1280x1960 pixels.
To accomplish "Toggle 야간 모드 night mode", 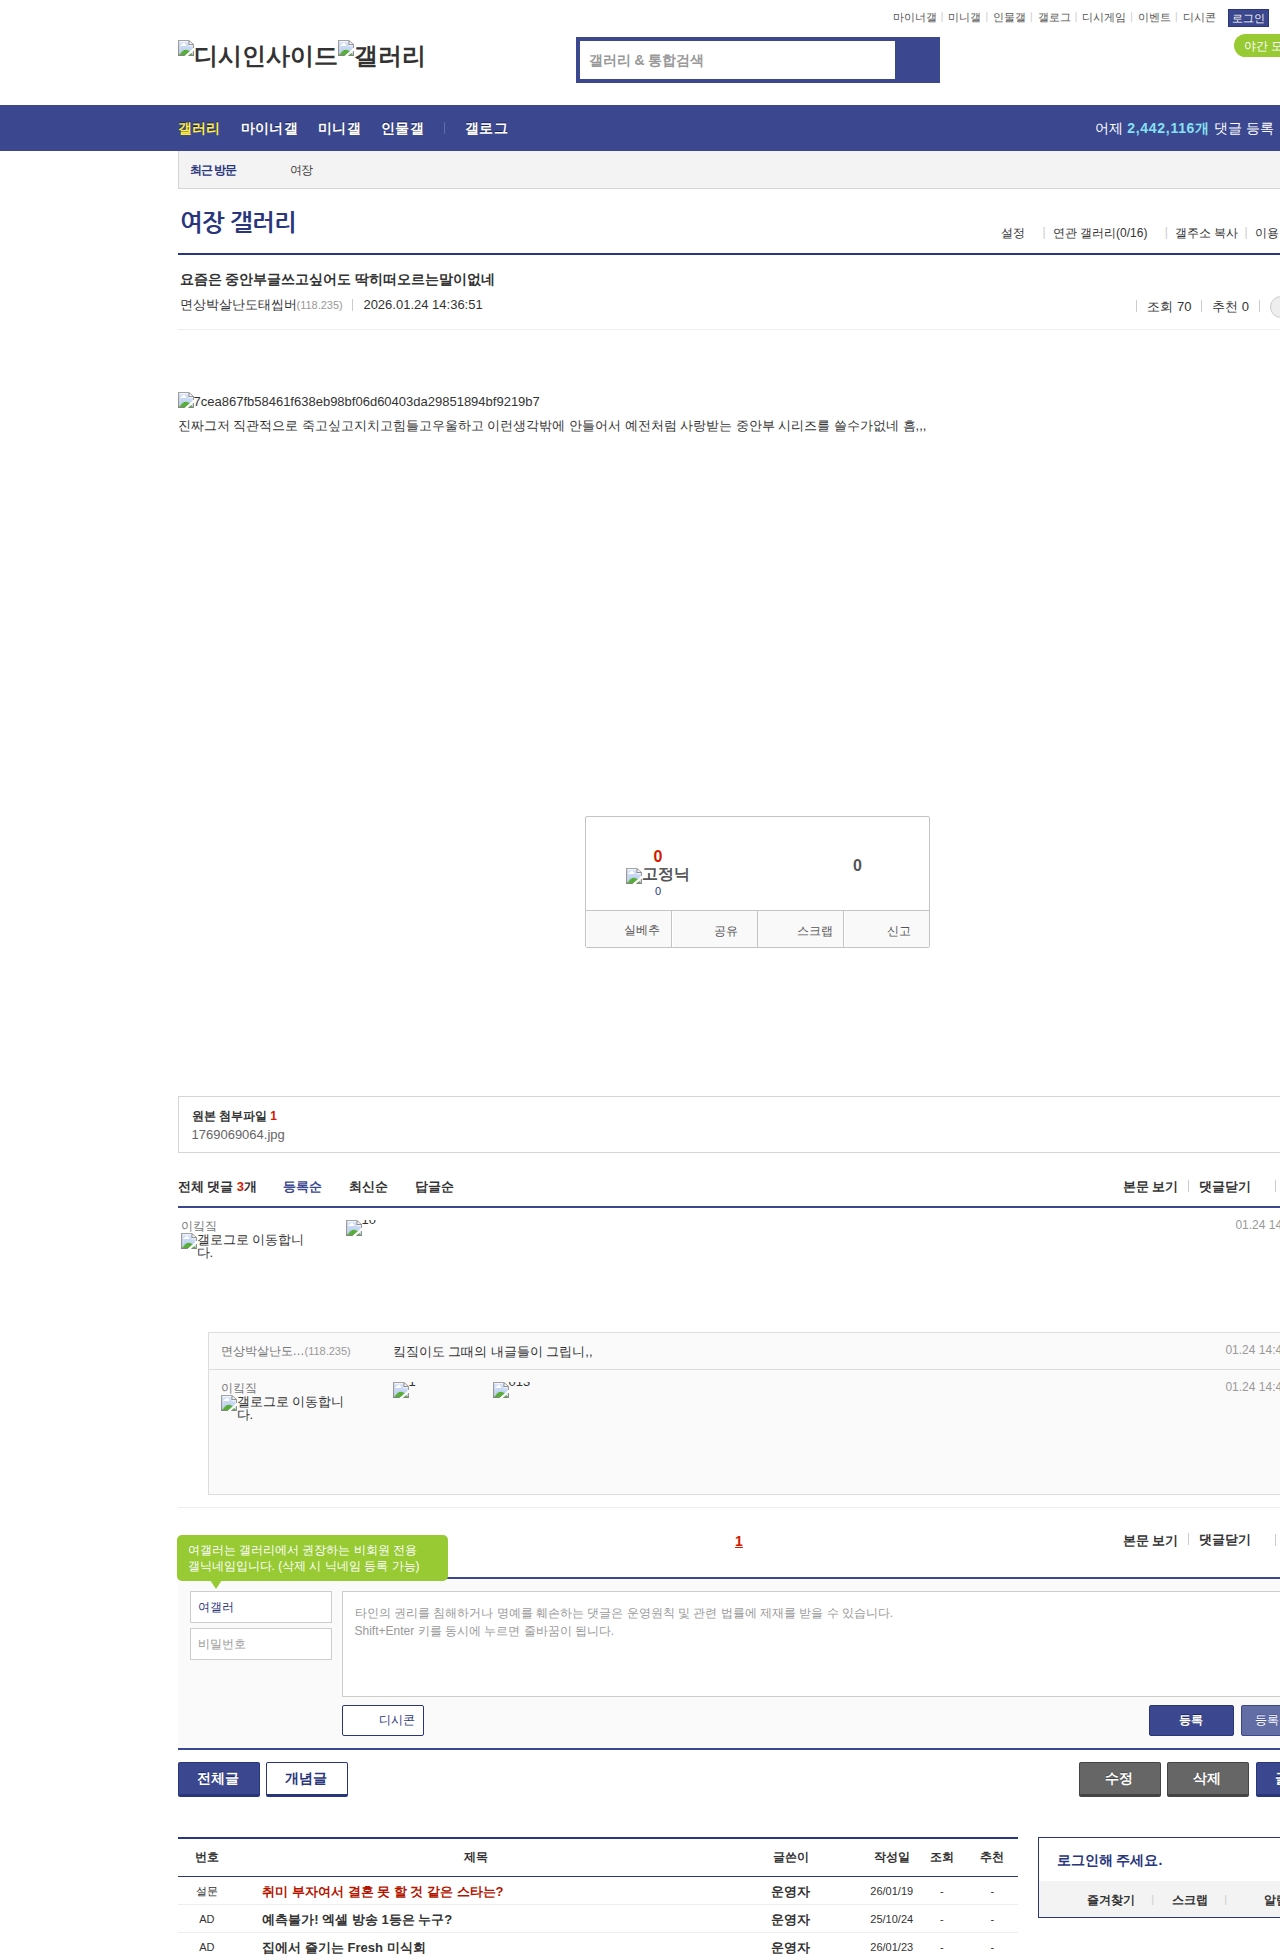I will click(x=1258, y=46).
